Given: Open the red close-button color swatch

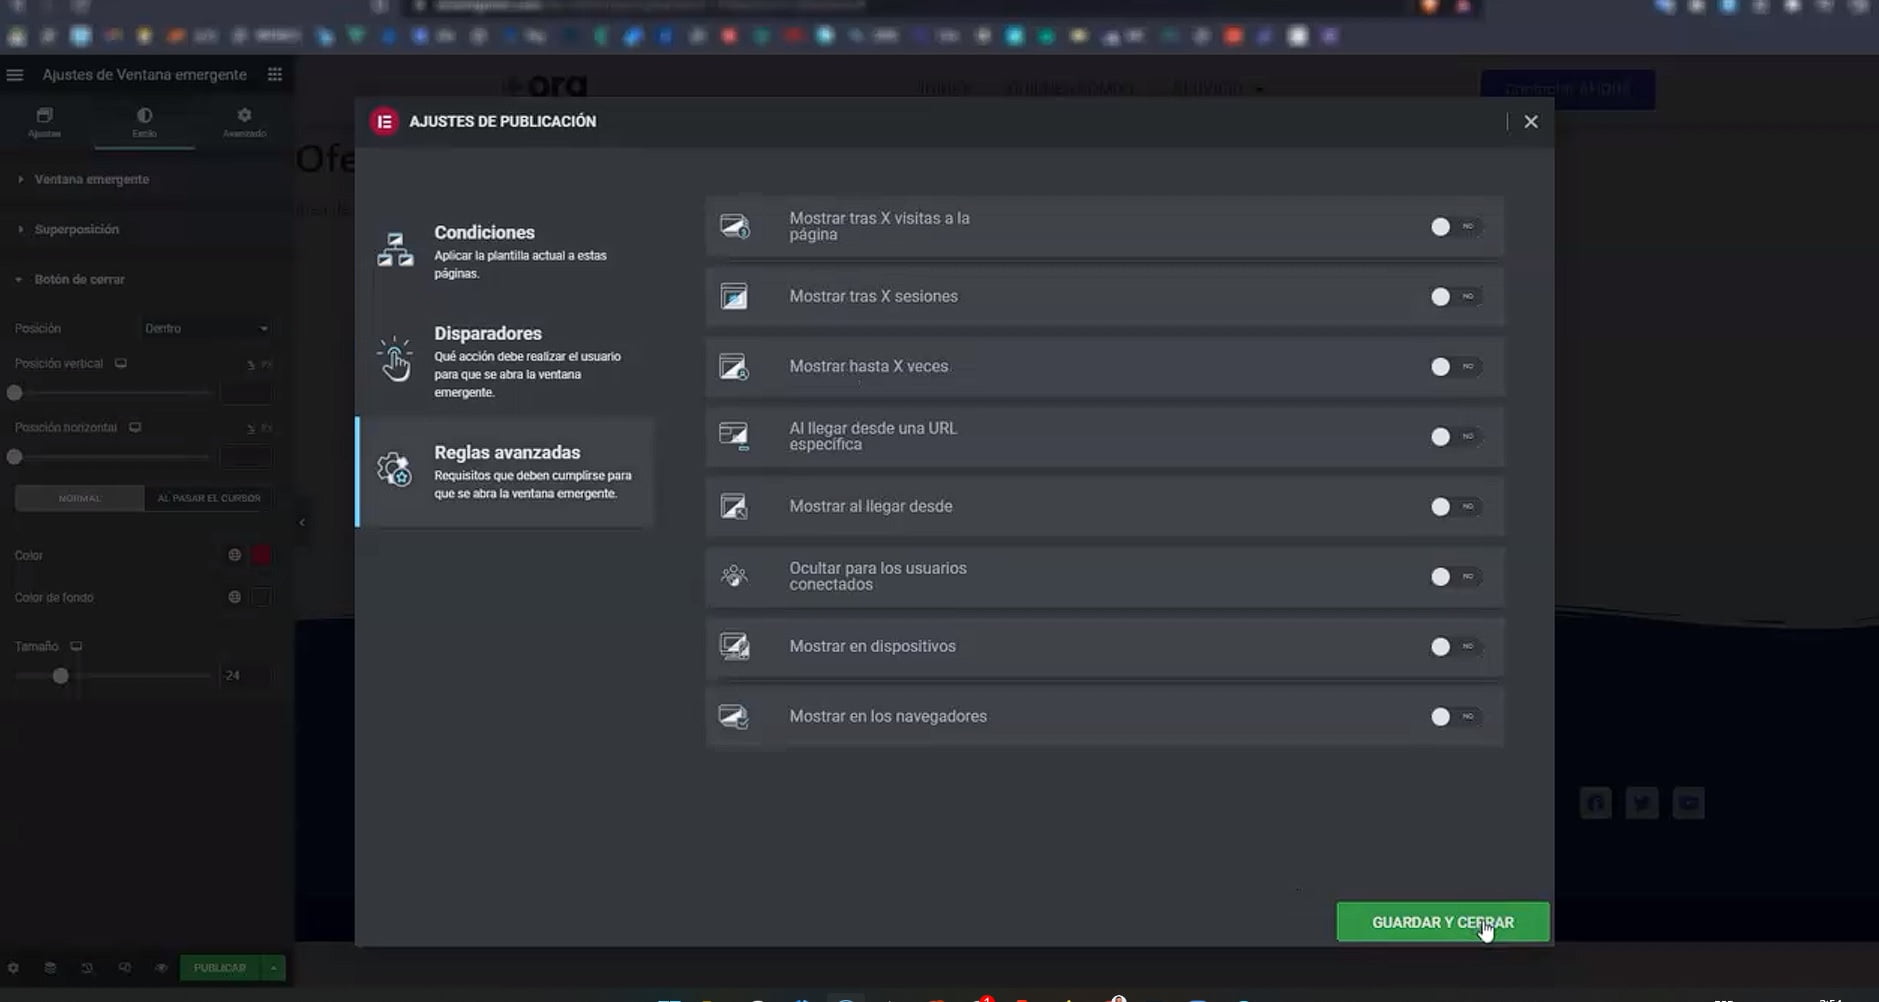Looking at the screenshot, I should (261, 556).
